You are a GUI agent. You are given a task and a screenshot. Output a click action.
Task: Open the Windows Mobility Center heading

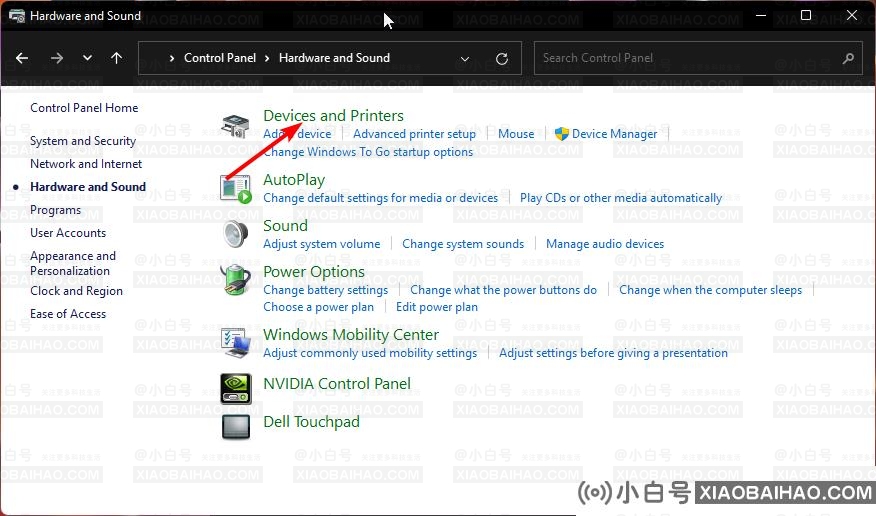[351, 335]
